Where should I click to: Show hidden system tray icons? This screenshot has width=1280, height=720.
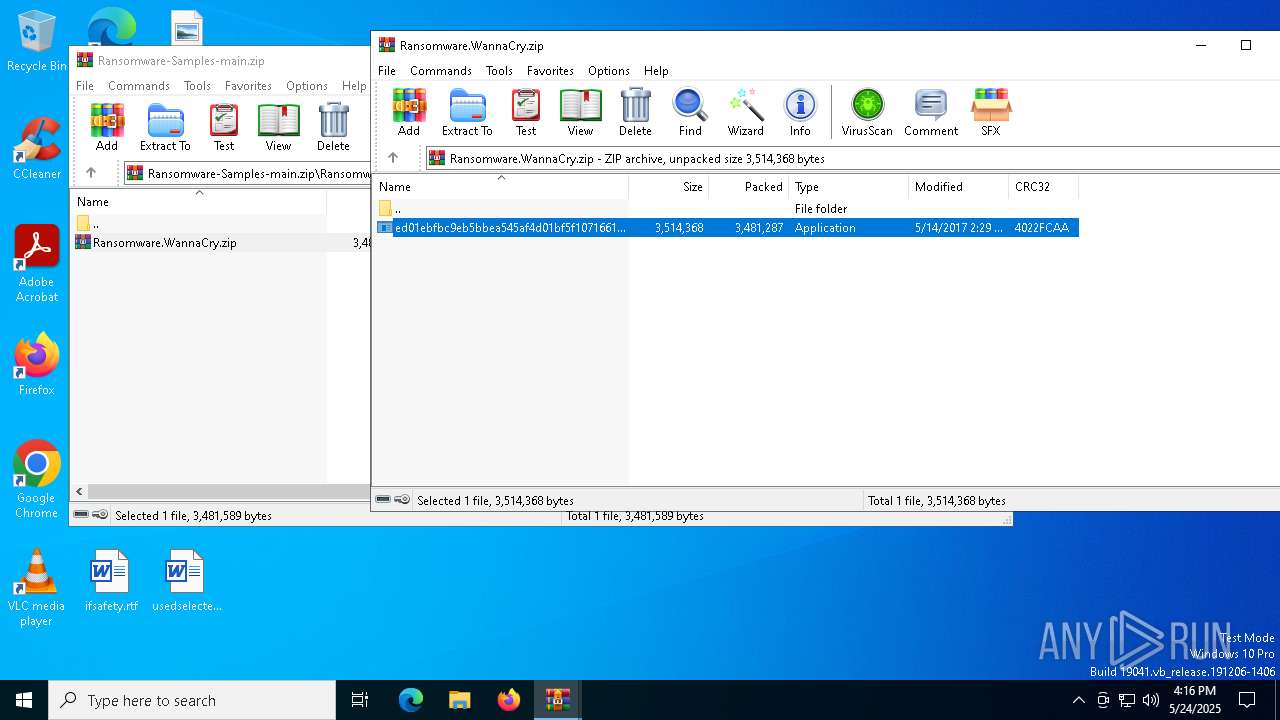point(1078,700)
